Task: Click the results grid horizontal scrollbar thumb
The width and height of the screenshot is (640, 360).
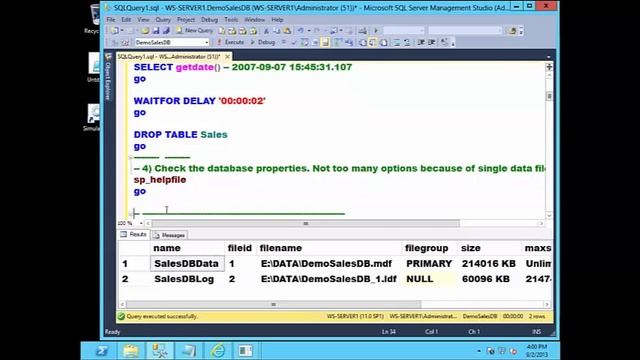Action: tap(273, 304)
